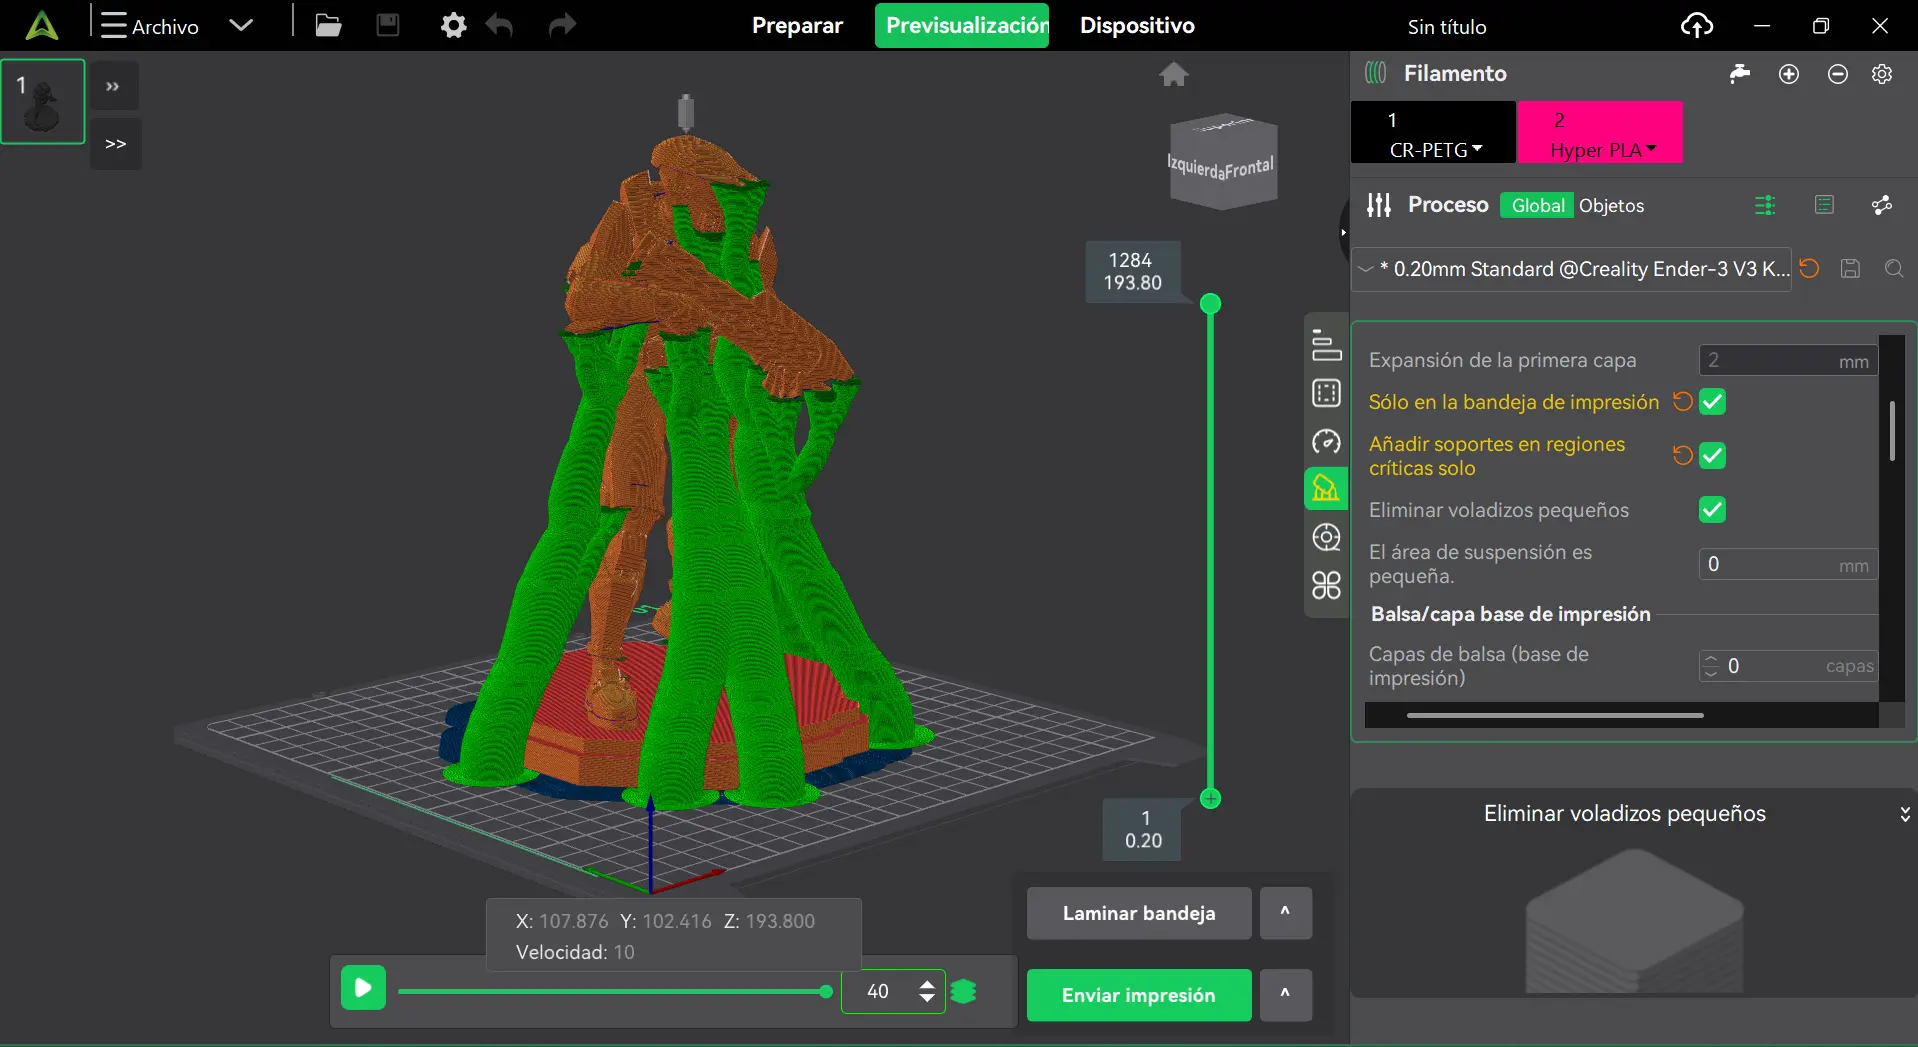Click the Laminar bandeja button
This screenshot has width=1918, height=1047.
tap(1138, 913)
